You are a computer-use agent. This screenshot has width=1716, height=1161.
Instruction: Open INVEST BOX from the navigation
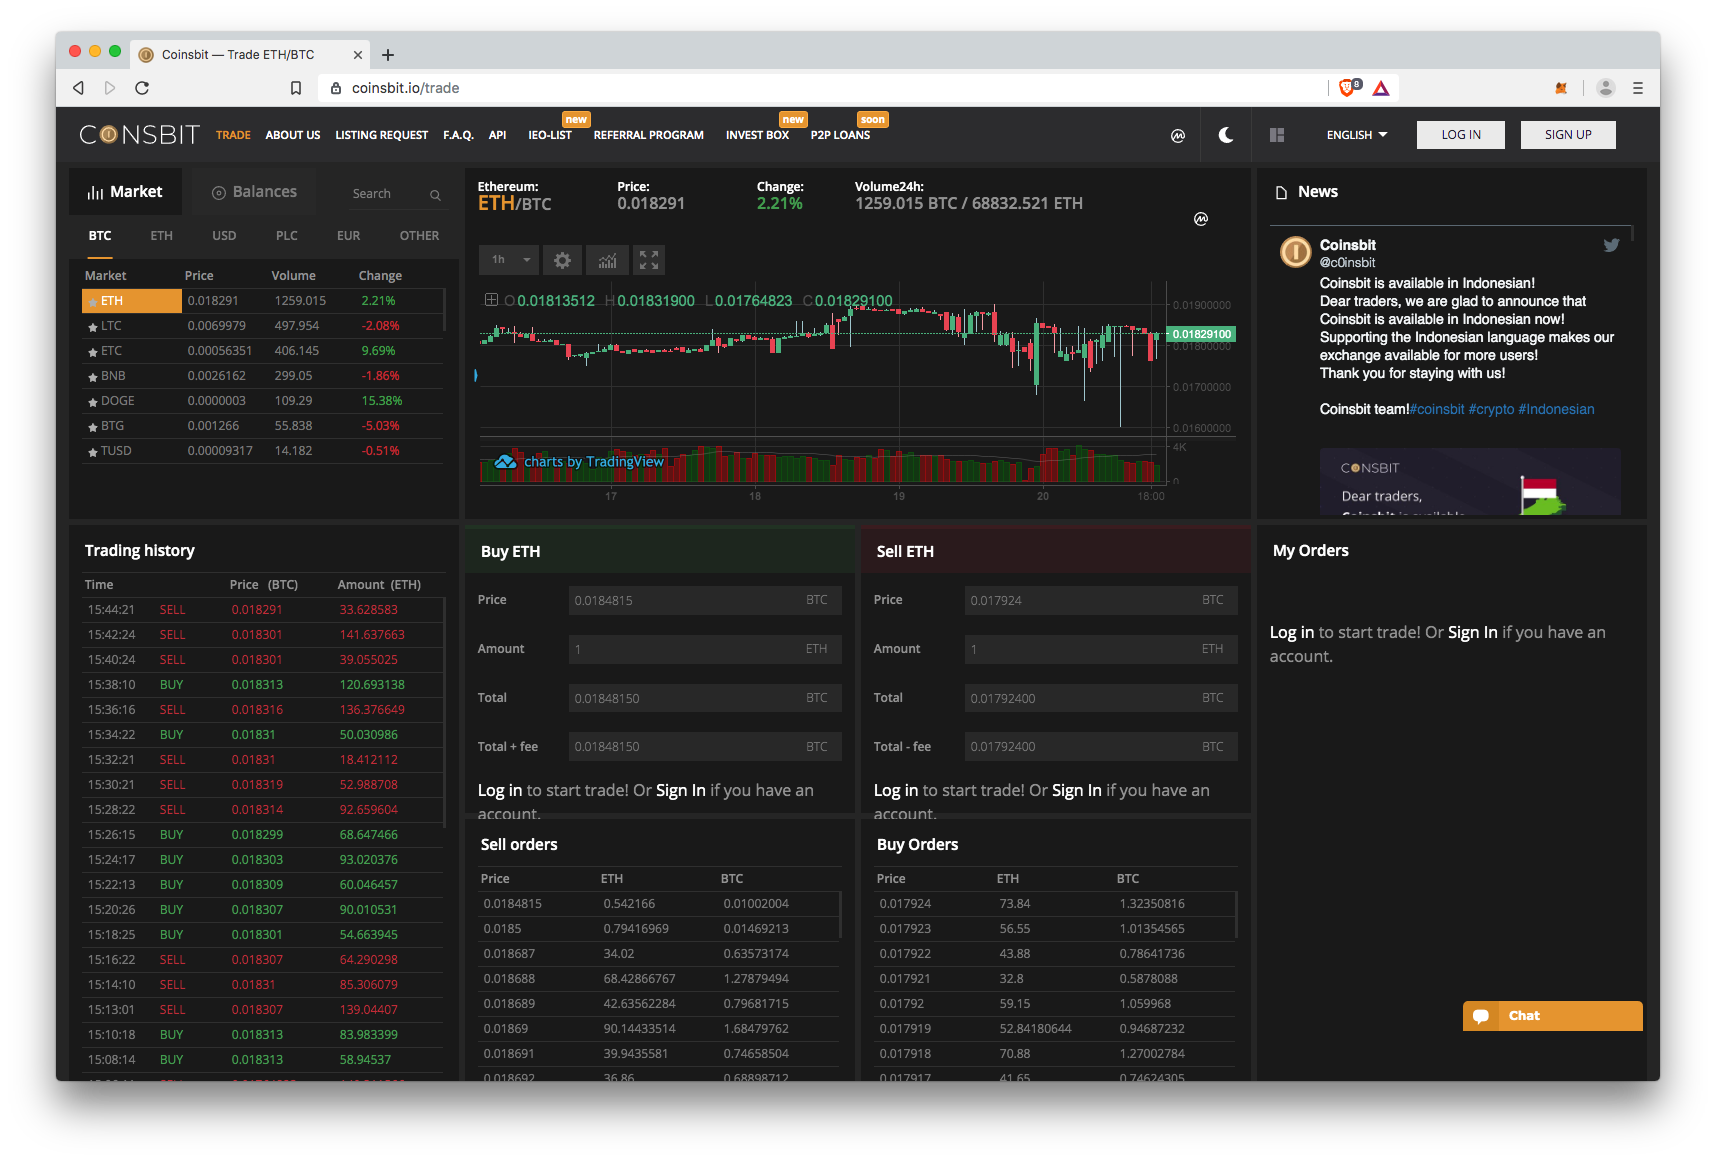pos(757,135)
